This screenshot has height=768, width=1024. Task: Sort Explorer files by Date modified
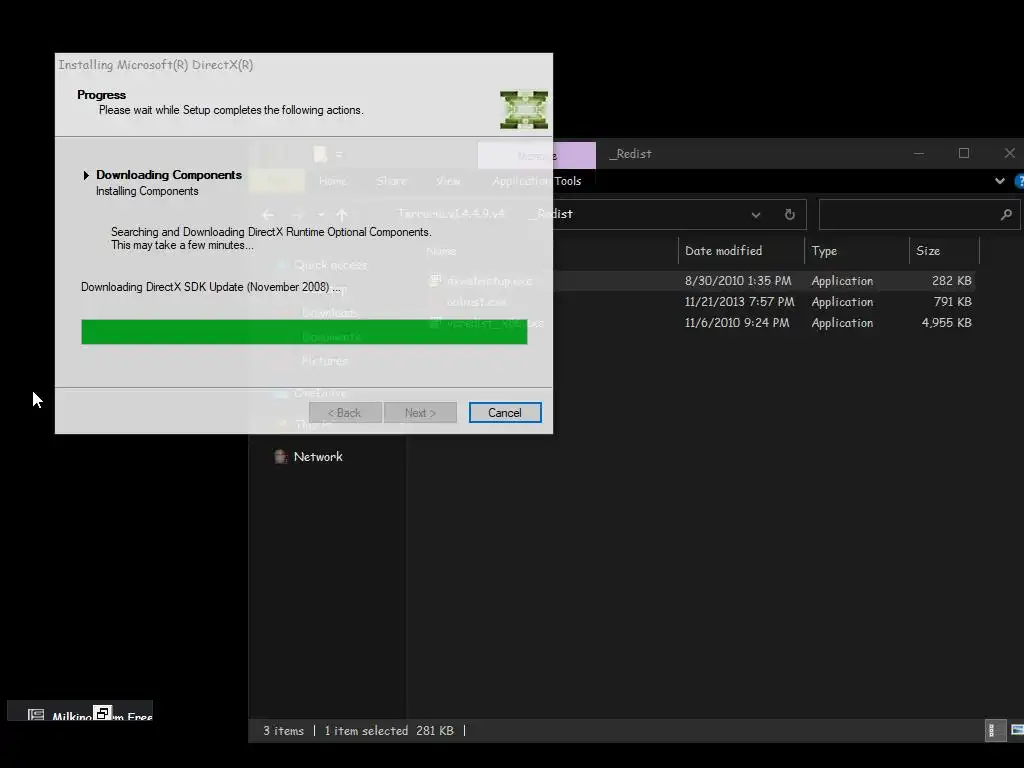click(741, 251)
